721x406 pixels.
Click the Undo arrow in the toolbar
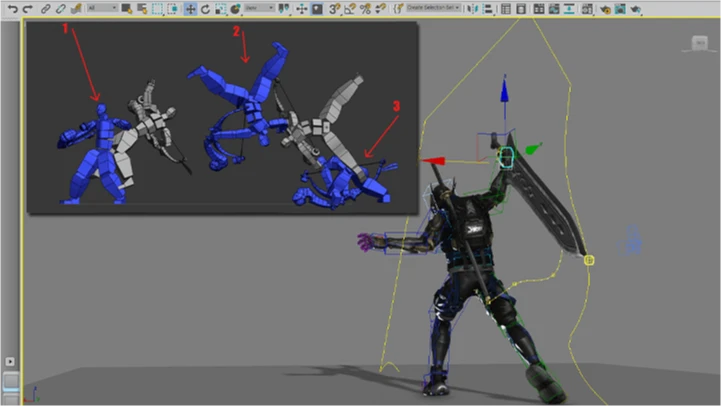pyautogui.click(x=12, y=9)
